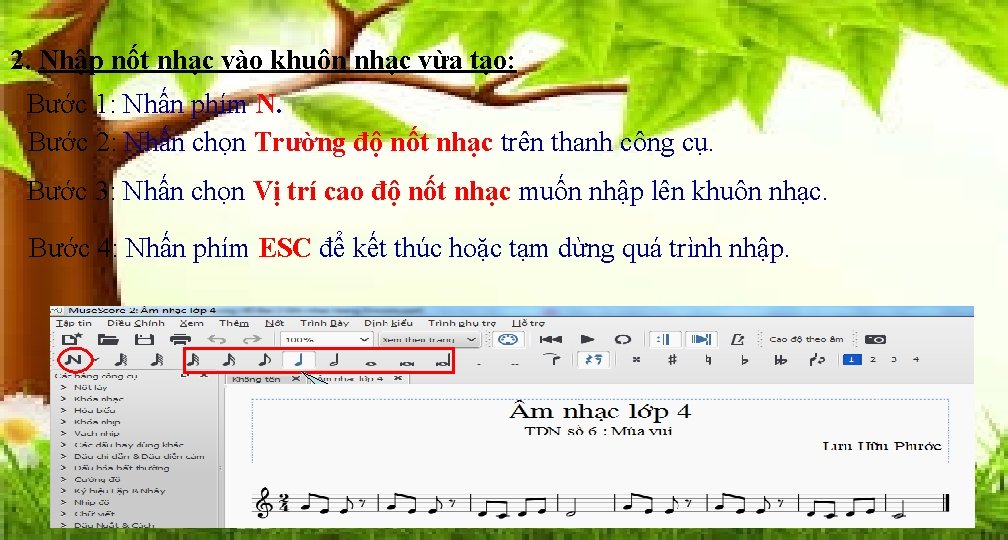
Task: Switch to the Không tên tab
Action: click(256, 379)
